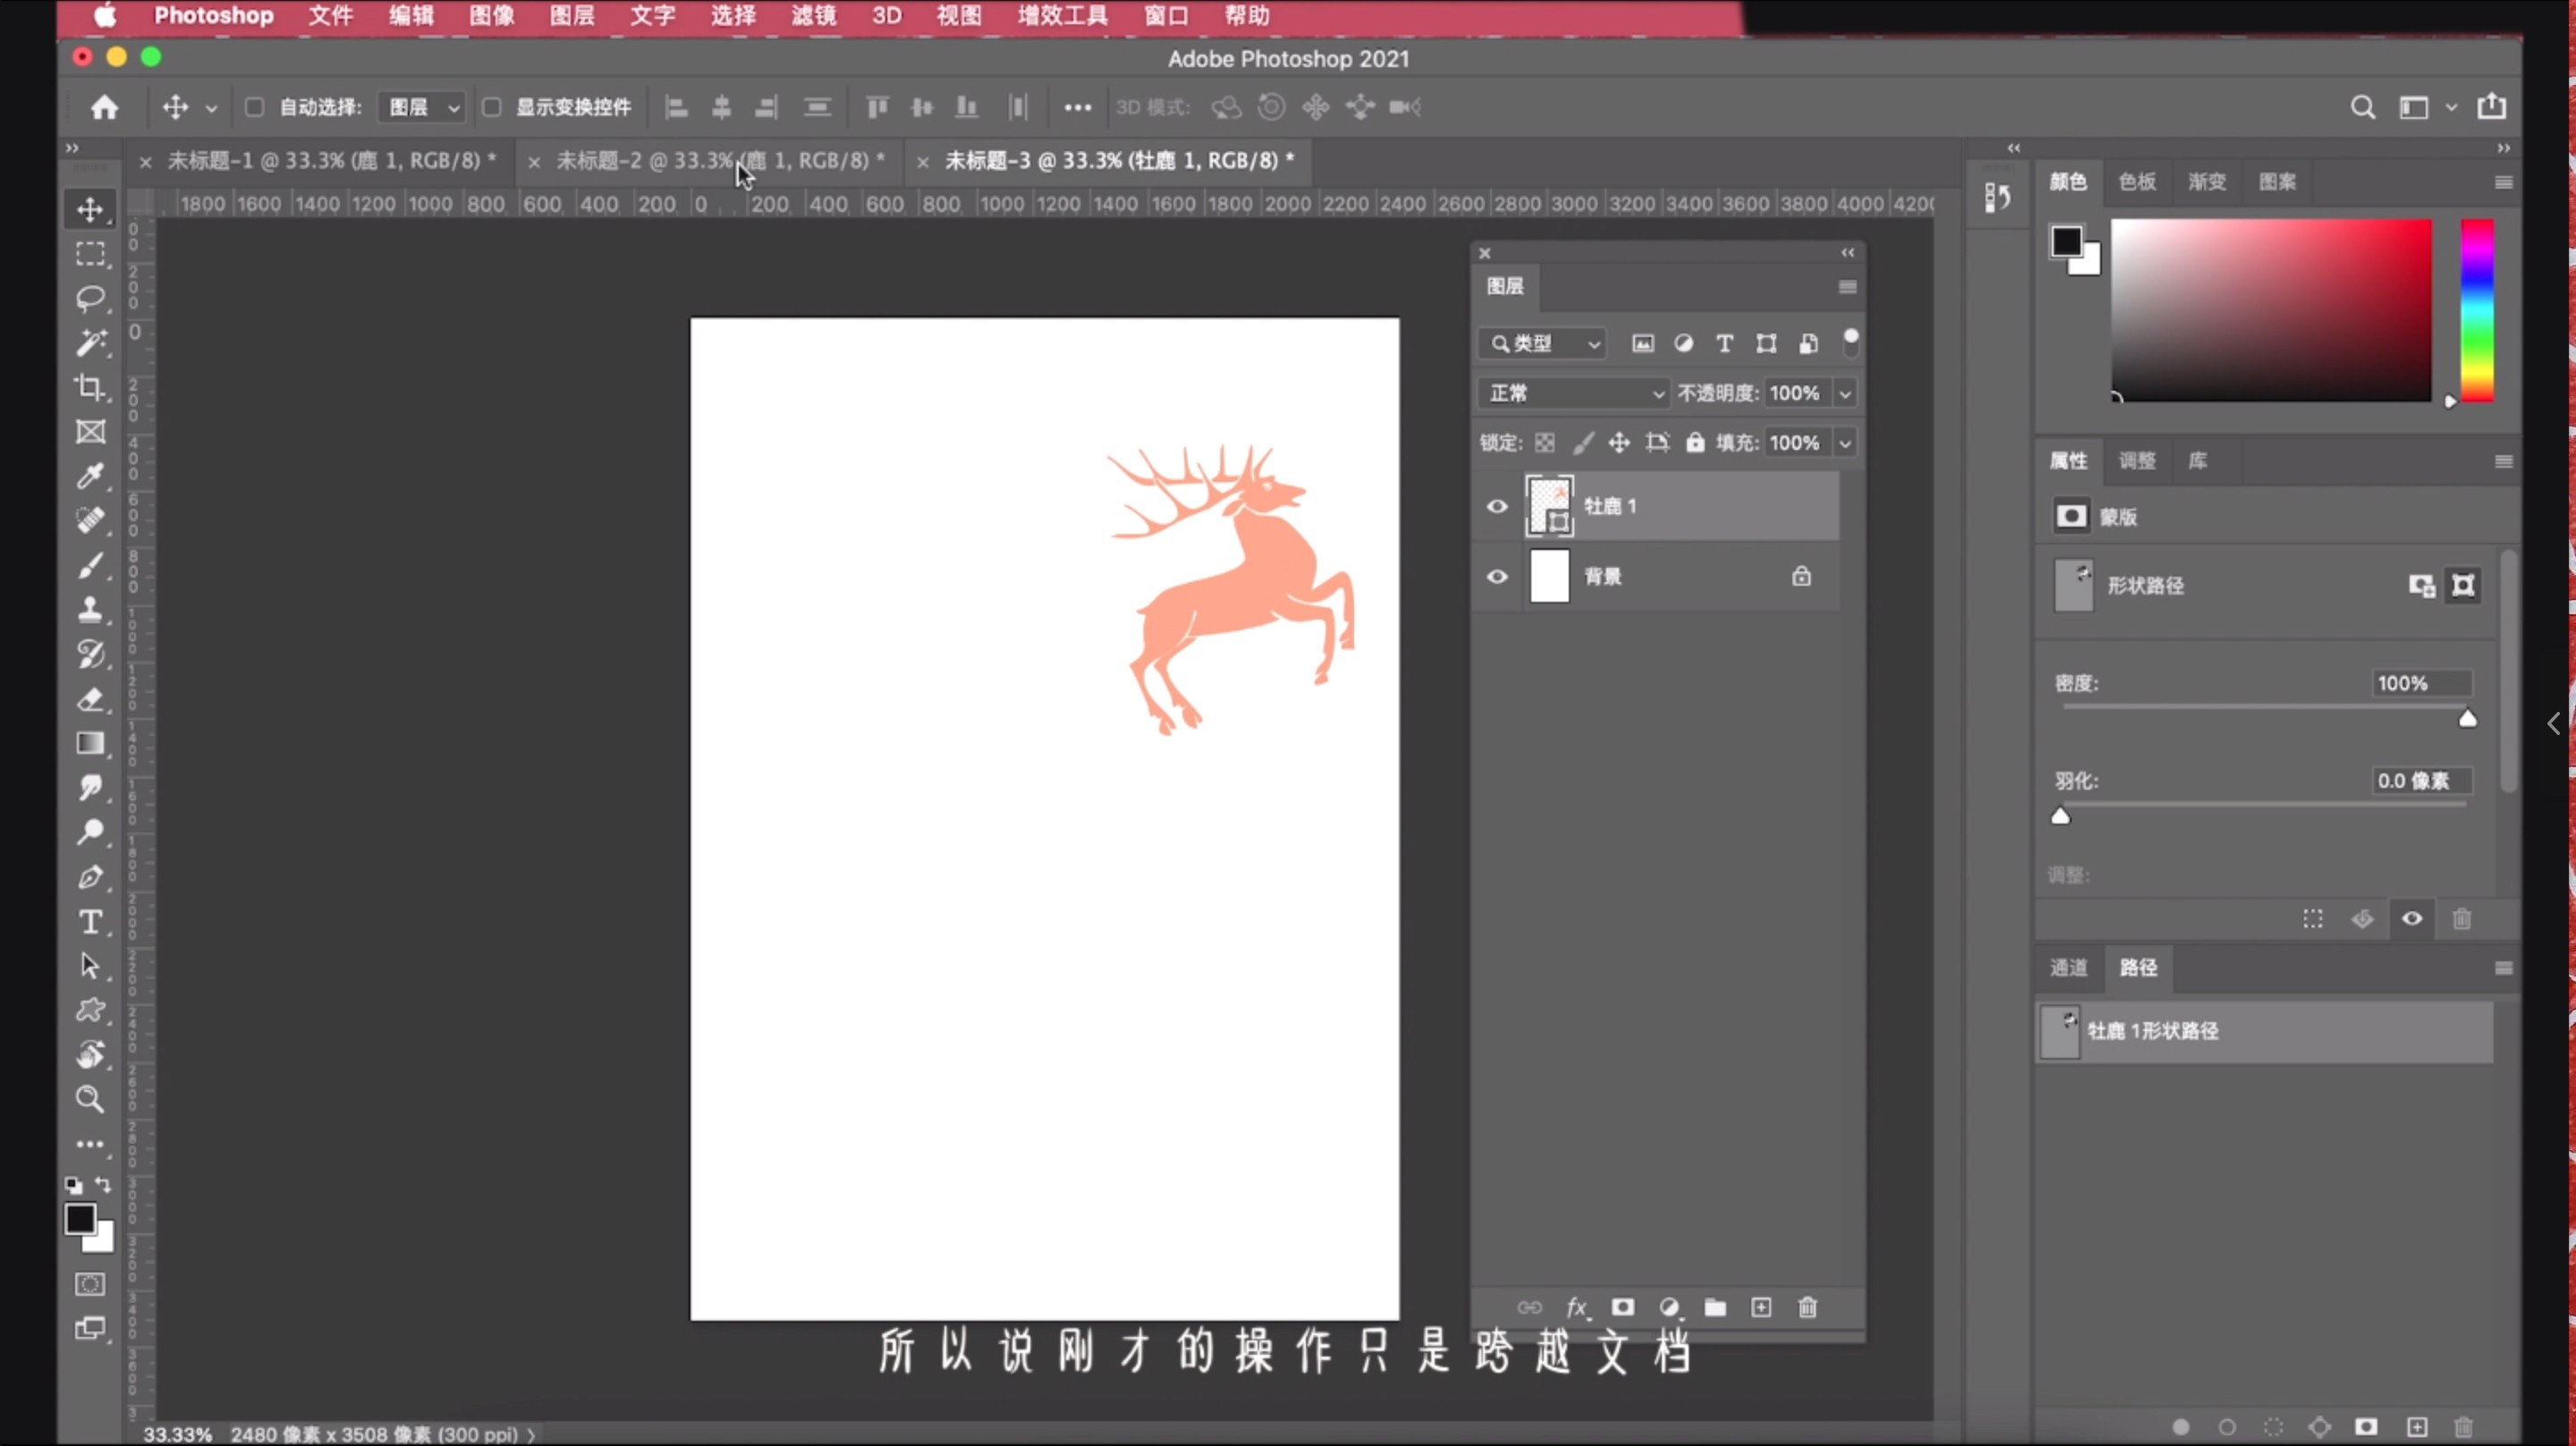
Task: Select the Lasso tool
Action: click(90, 299)
